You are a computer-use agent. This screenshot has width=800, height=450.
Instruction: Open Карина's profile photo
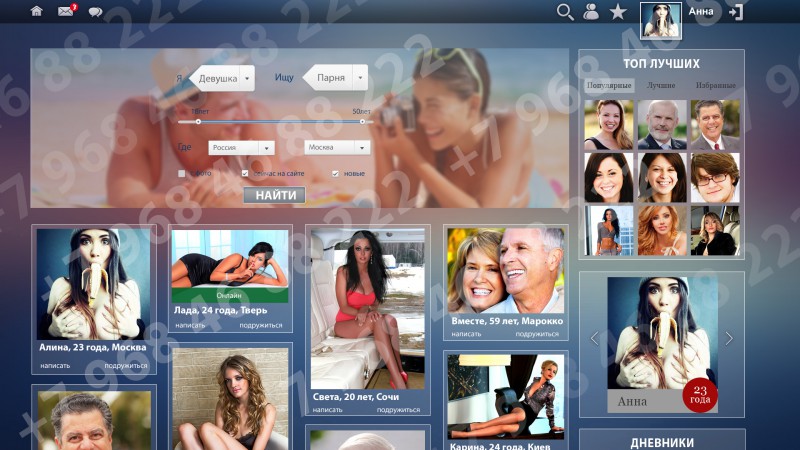506,396
